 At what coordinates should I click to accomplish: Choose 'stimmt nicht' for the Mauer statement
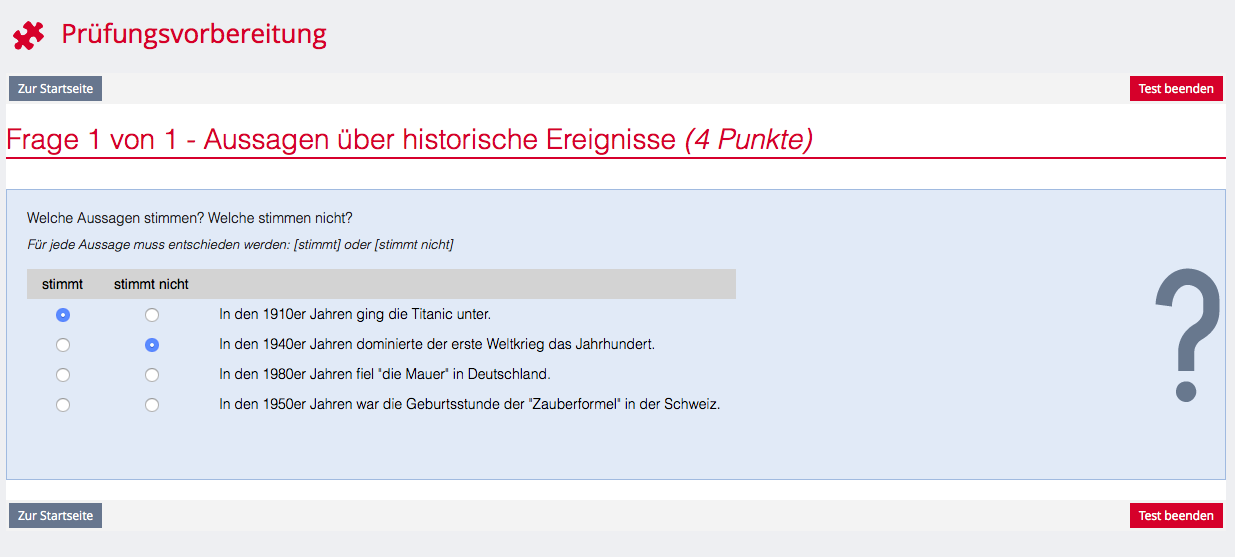(152, 375)
